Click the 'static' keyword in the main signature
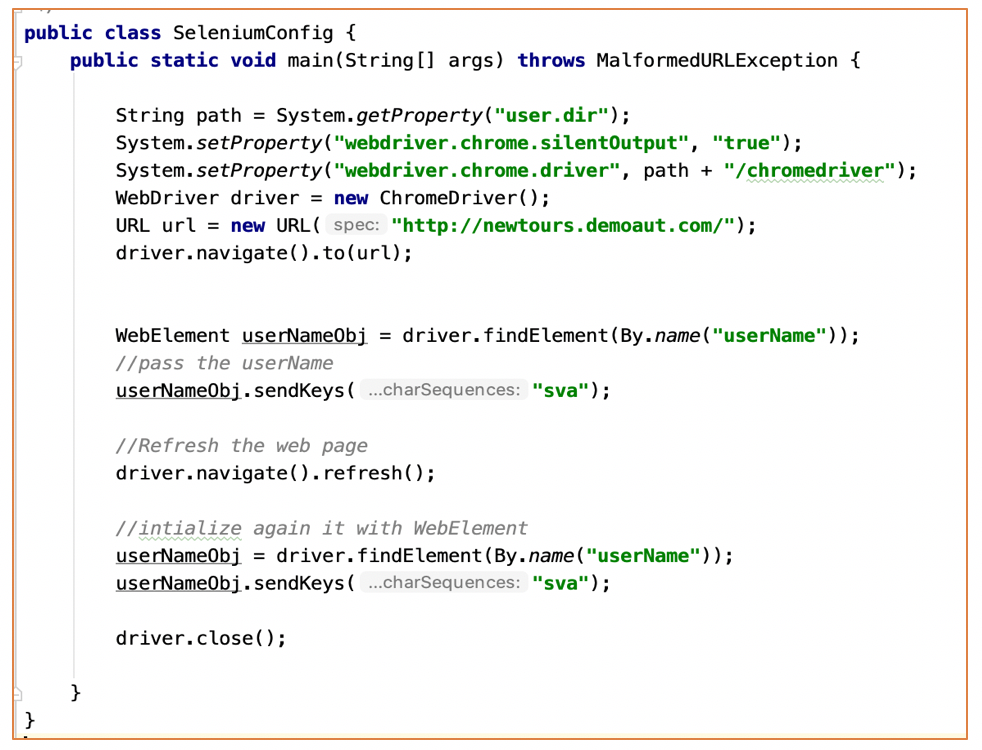 184,60
